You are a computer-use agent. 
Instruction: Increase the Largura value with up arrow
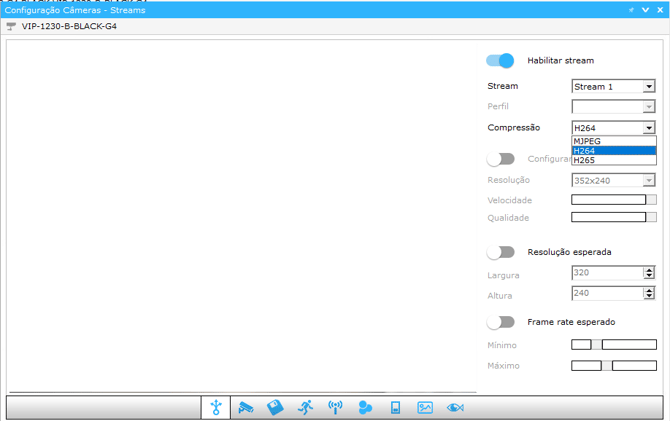[x=649, y=269]
